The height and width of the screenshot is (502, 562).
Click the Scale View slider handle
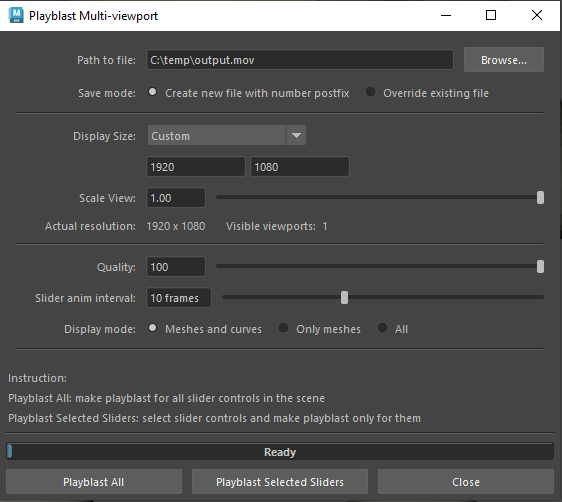pos(540,197)
